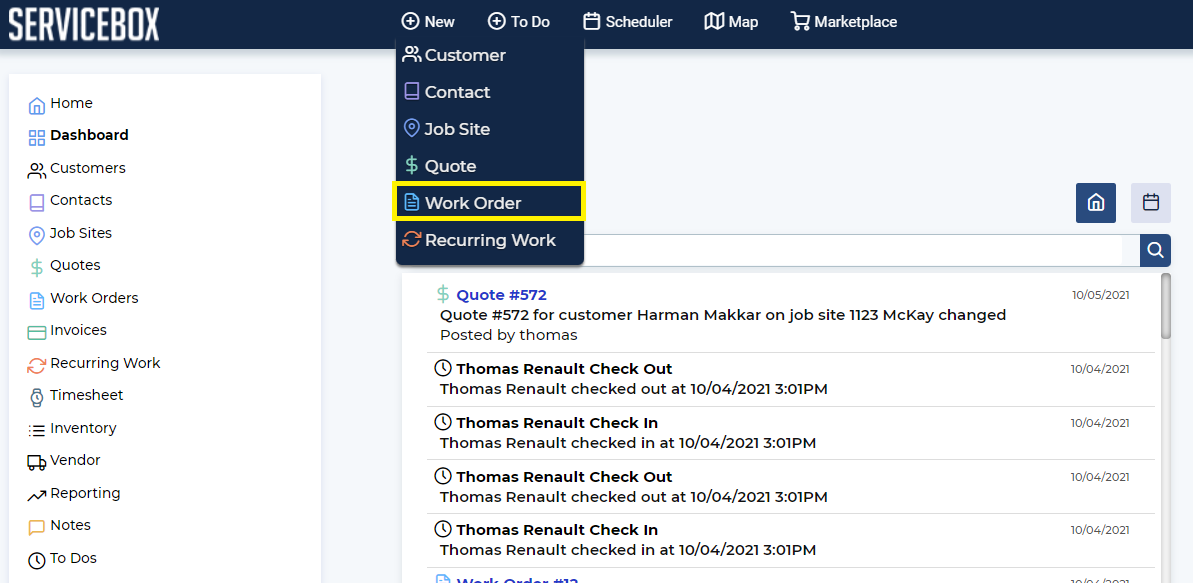Click the Customers people icon in sidebar

(37, 170)
